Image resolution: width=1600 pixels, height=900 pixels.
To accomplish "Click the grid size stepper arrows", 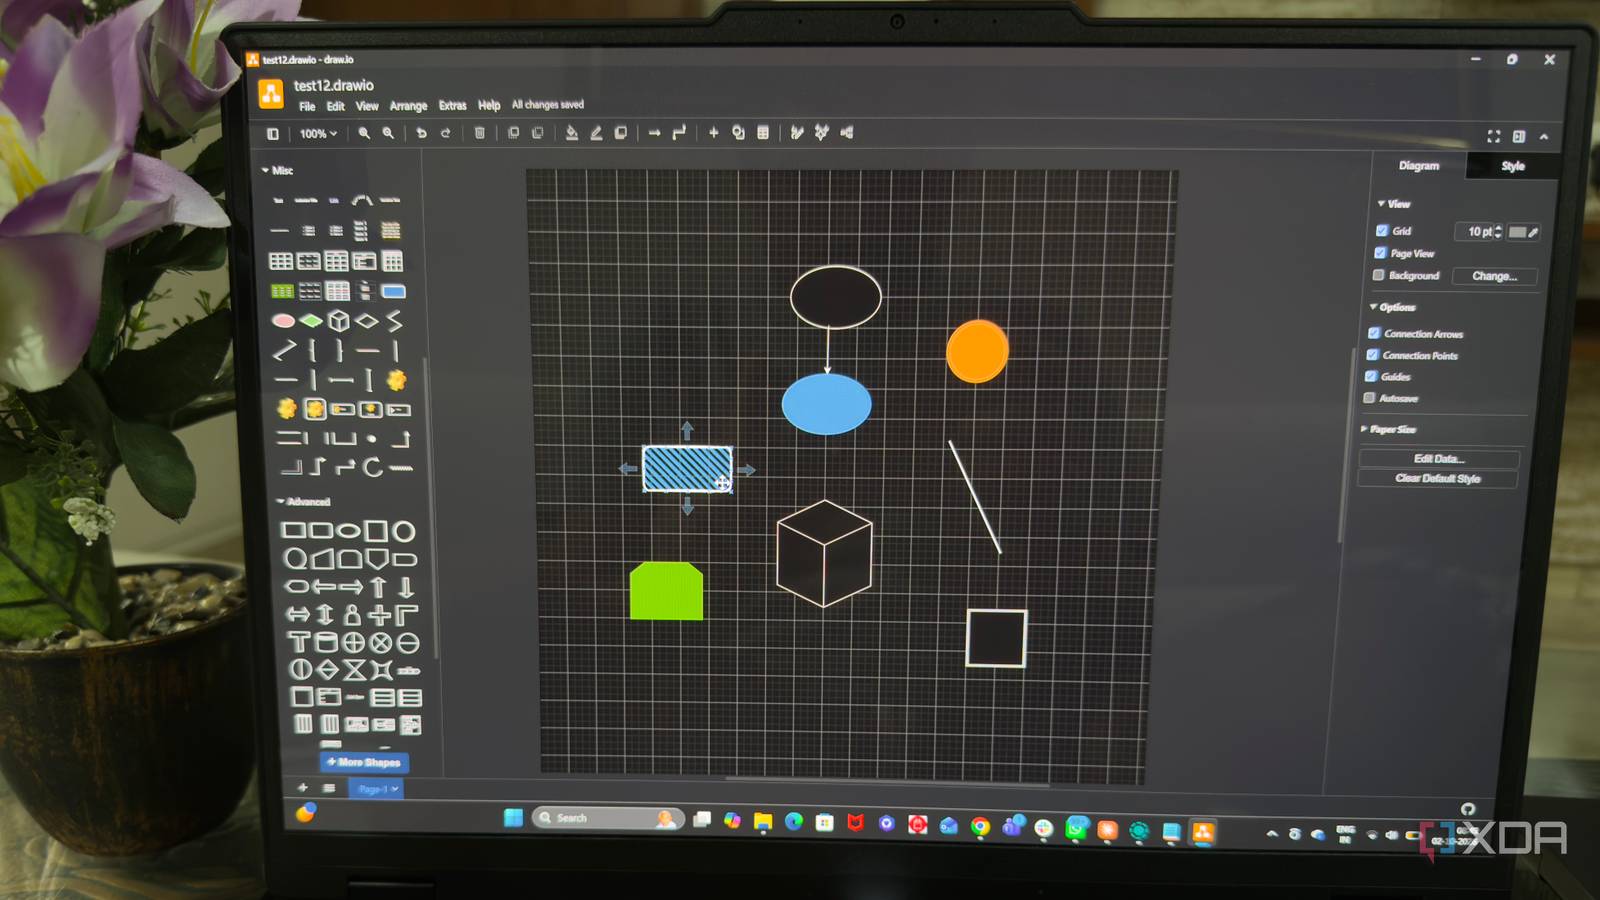I will (x=1498, y=232).
